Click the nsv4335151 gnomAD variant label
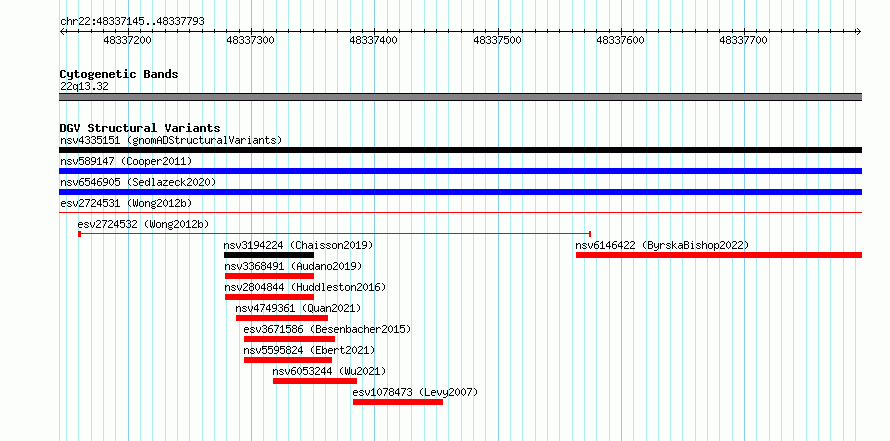Image resolution: width=890 pixels, height=441 pixels. [171, 140]
